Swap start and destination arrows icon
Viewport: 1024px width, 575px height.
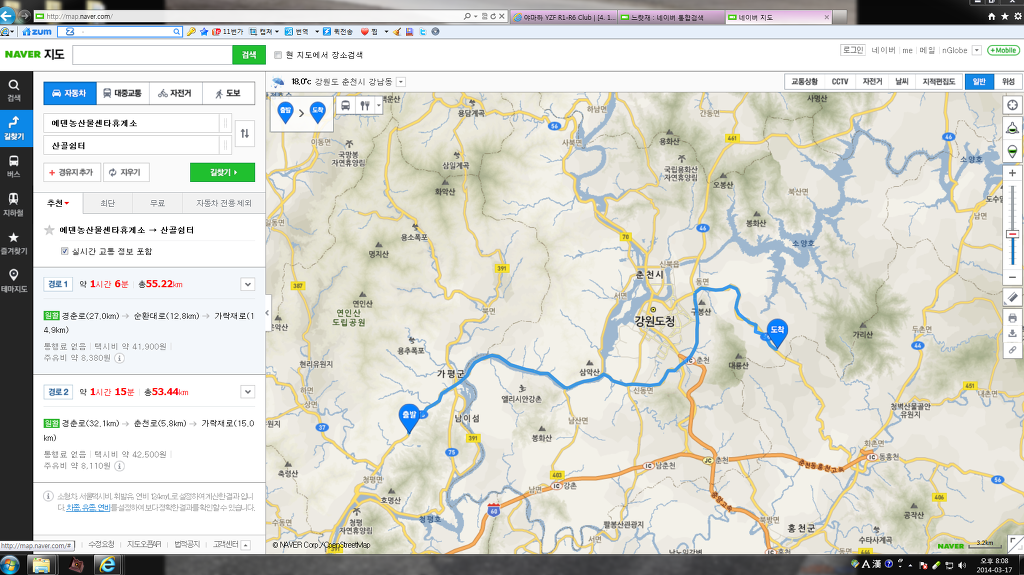tap(244, 133)
